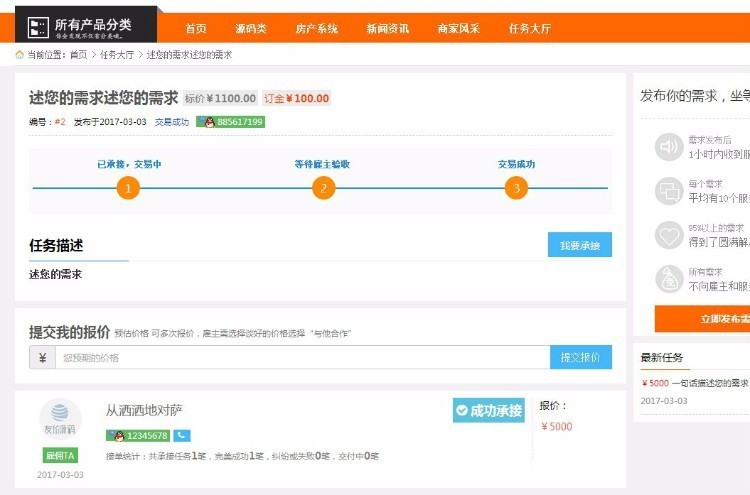Screen dimensions: 750x495
Task: Click the blue phone icon
Action: [x=182, y=436]
